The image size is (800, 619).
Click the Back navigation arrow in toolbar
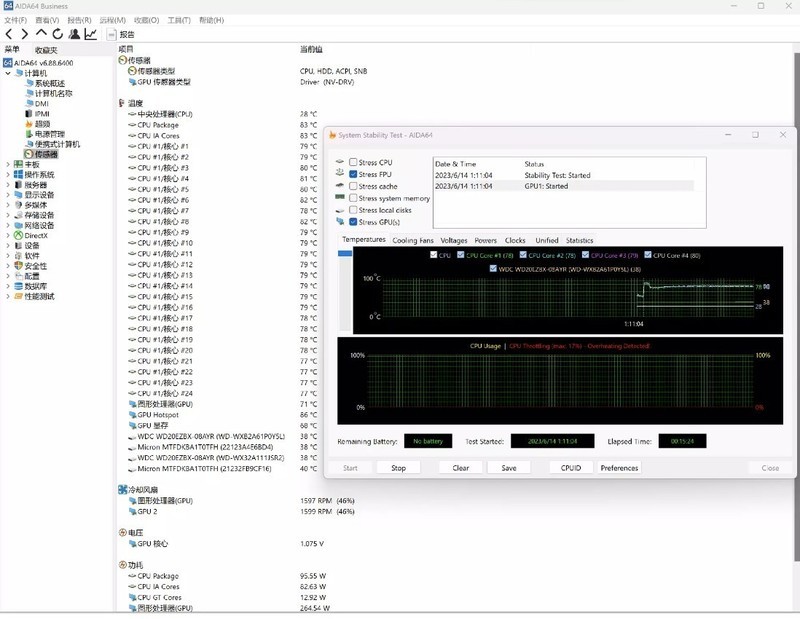[9, 34]
